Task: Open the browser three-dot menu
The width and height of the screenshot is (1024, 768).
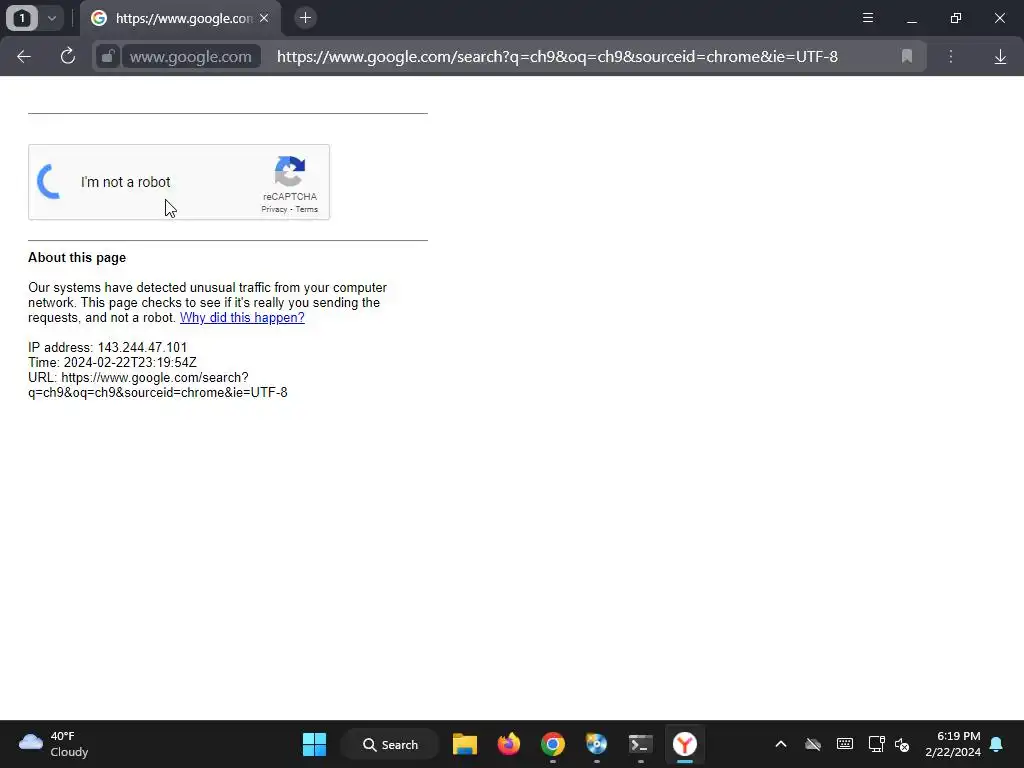Action: coord(951,57)
